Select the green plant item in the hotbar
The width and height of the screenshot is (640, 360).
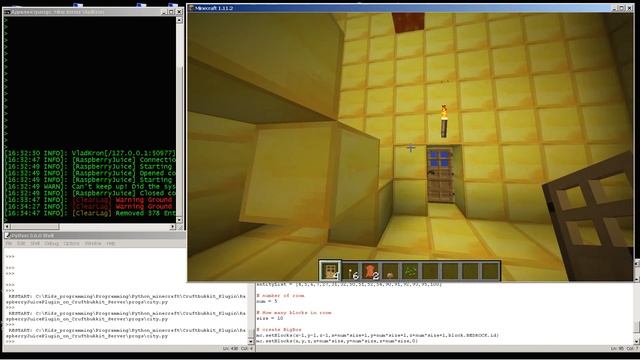pos(410,271)
